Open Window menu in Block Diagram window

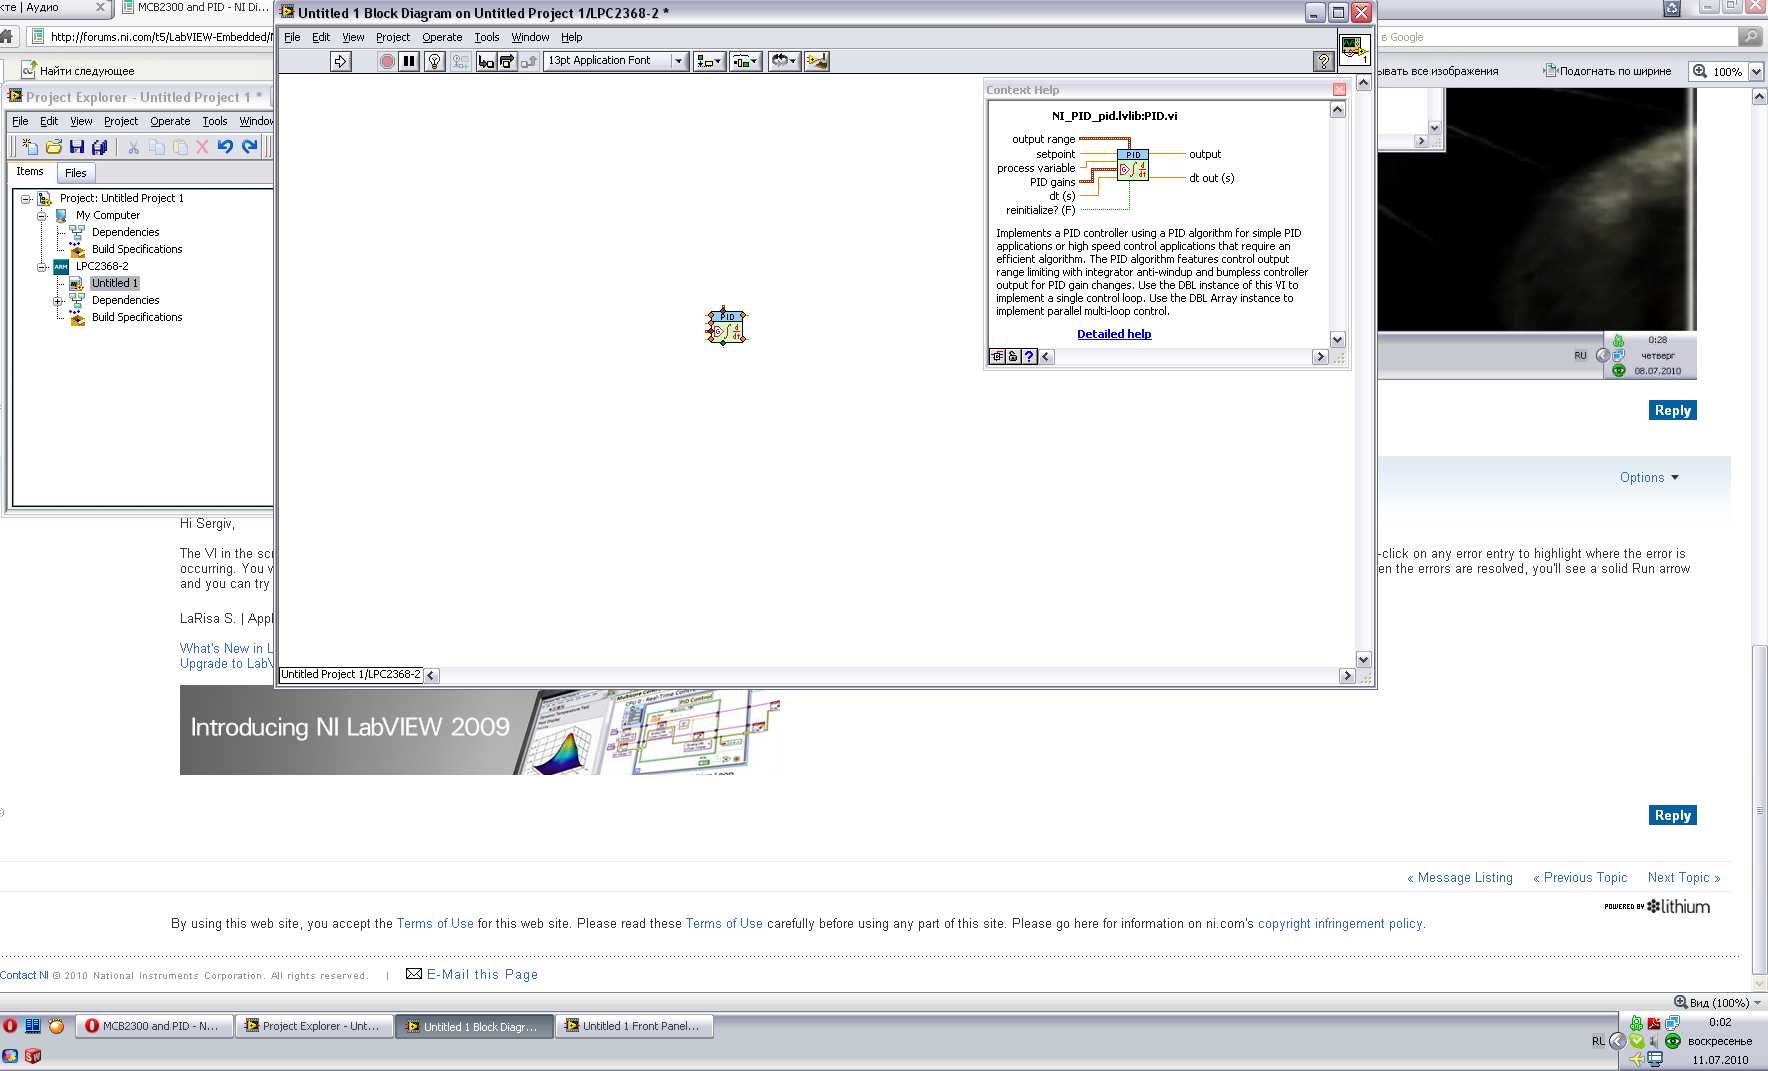[x=530, y=37]
